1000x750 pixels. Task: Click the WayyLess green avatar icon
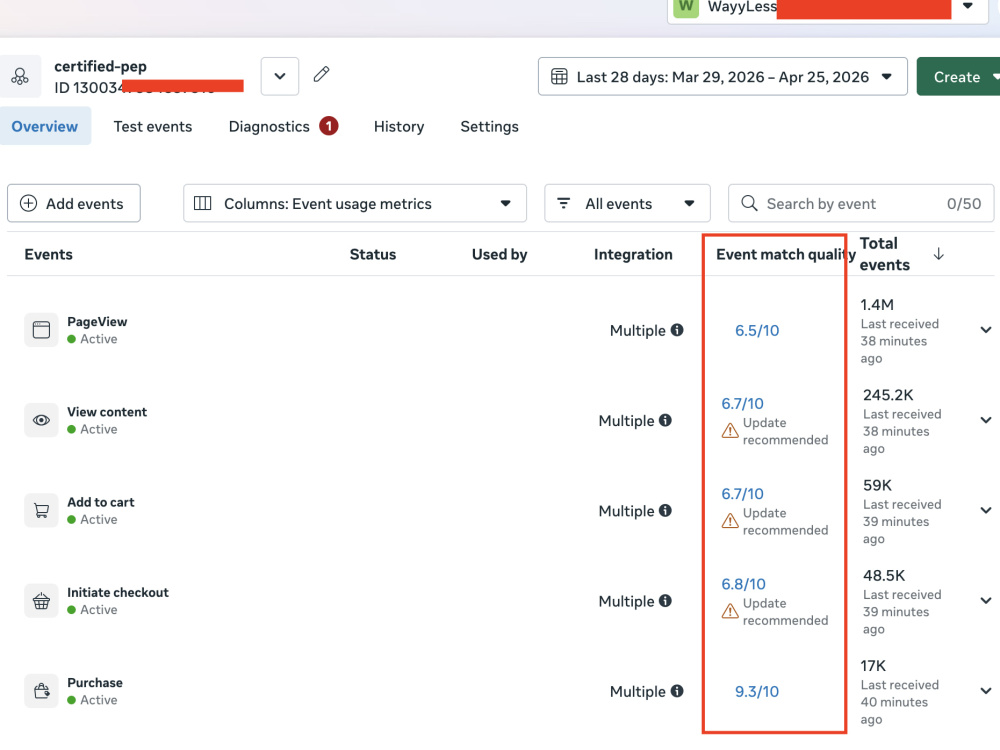tap(686, 7)
